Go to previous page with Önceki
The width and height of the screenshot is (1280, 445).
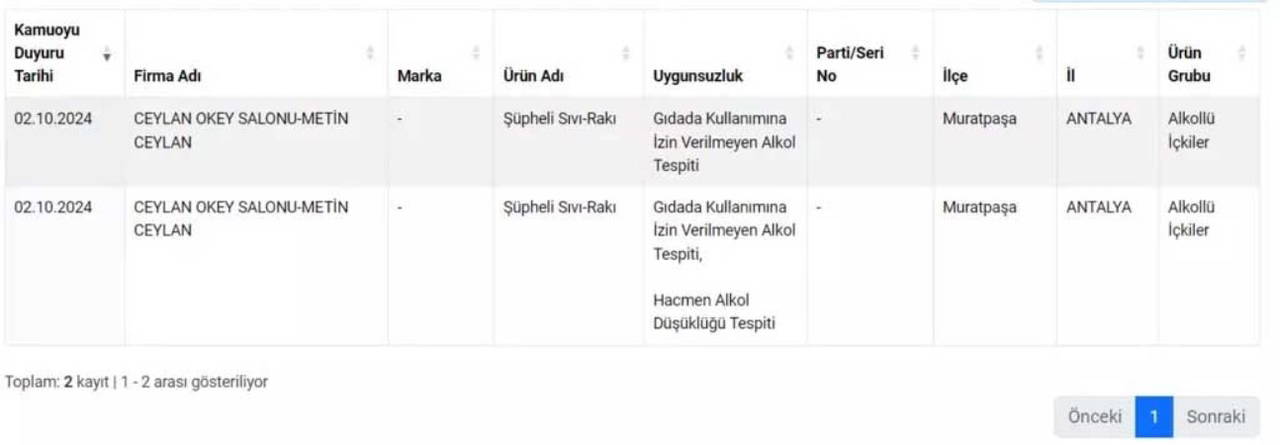click(x=1094, y=417)
